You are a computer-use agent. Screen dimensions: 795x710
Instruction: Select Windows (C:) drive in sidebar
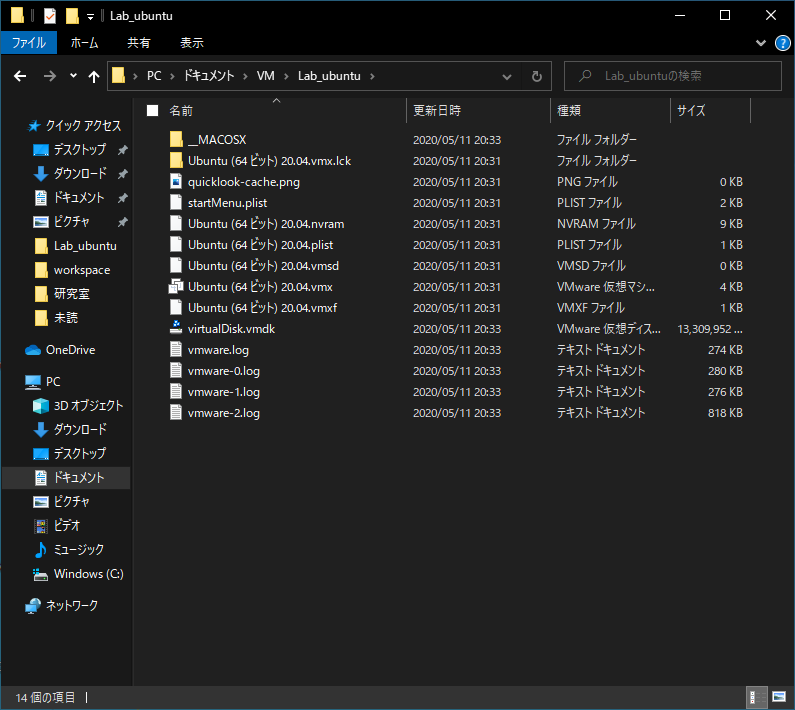point(88,574)
